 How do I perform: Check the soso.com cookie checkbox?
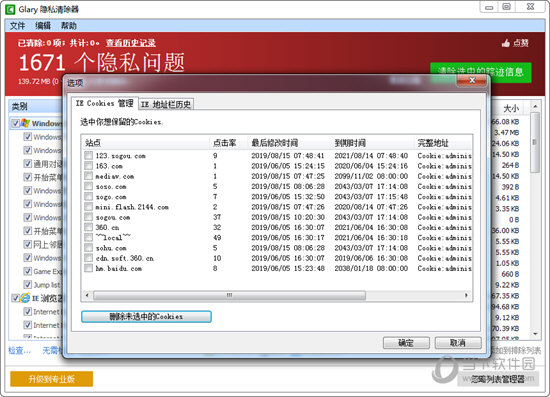(x=88, y=186)
